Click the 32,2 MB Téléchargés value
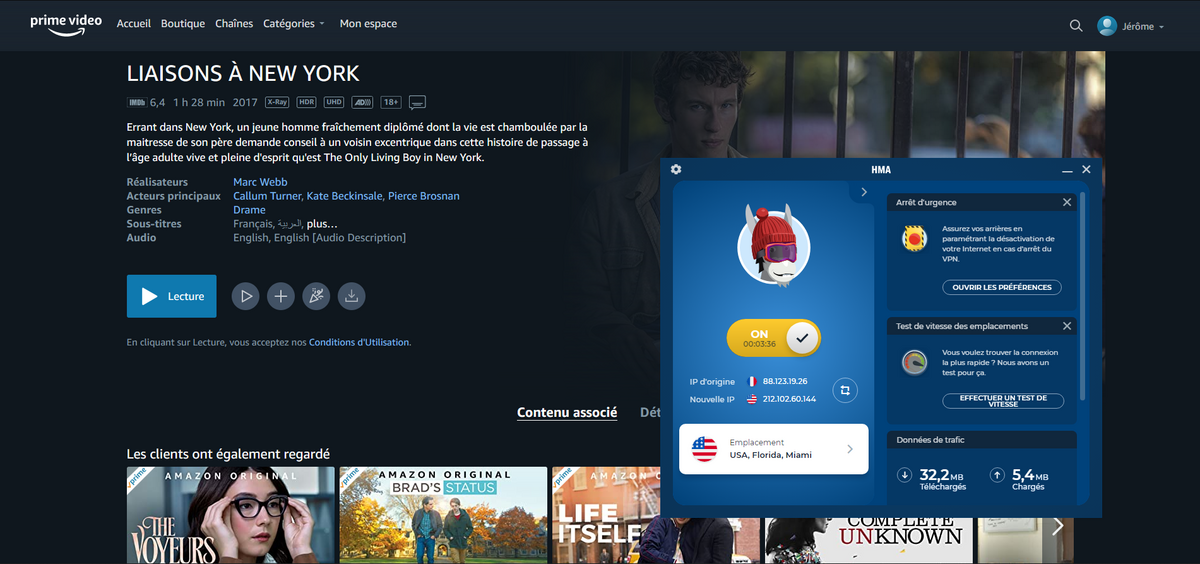Screen dimensions: 1200x564 (x=942, y=475)
